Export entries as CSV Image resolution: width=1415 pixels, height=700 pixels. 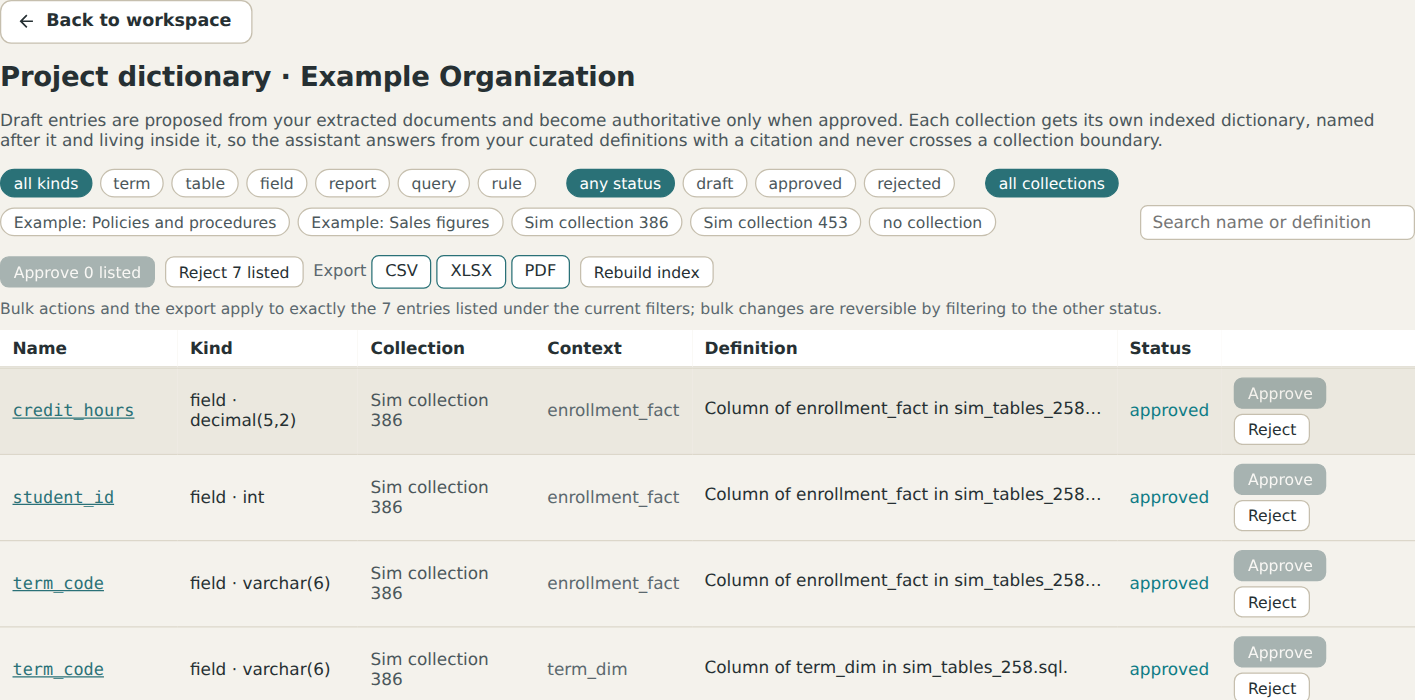401,271
